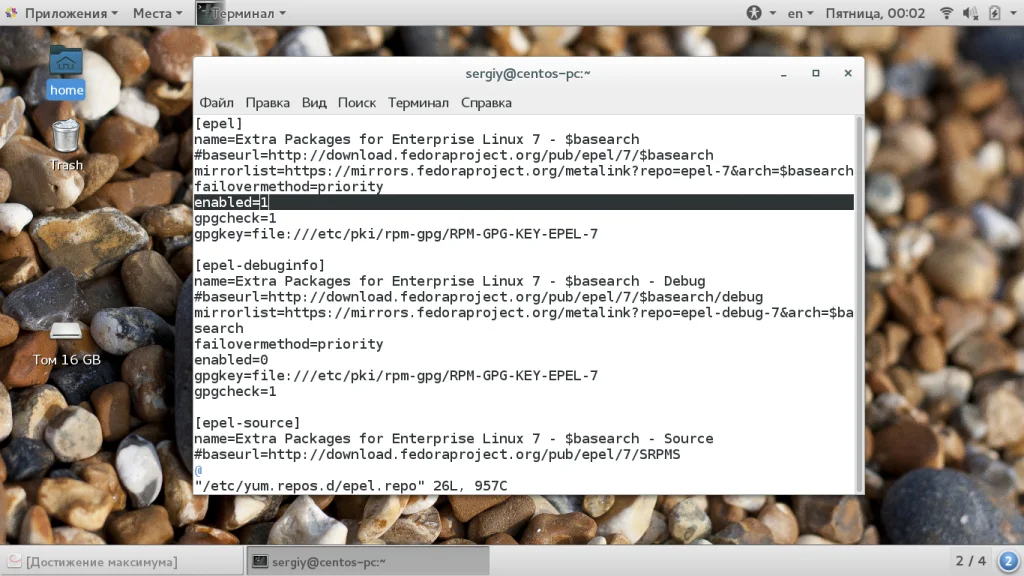Open the home folder desktop icon
This screenshot has width=1024, height=576.
click(66, 72)
